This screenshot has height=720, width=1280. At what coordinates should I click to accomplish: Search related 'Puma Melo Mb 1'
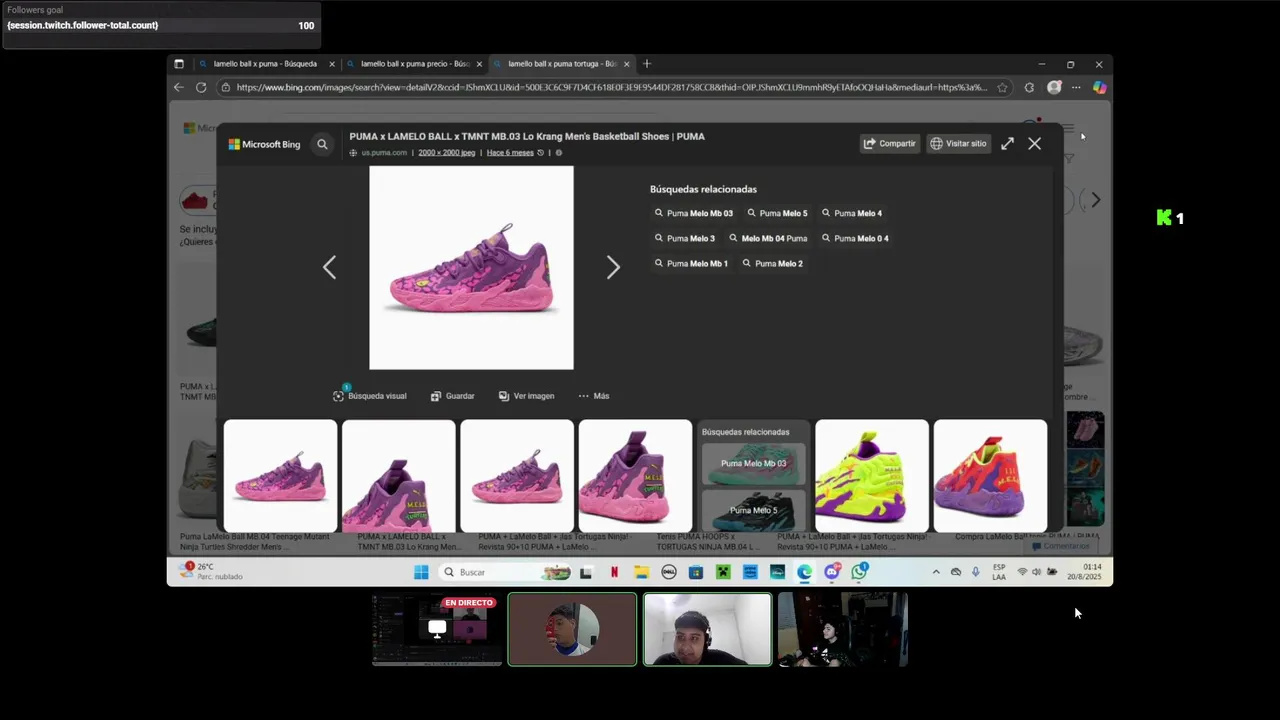pyautogui.click(x=690, y=263)
